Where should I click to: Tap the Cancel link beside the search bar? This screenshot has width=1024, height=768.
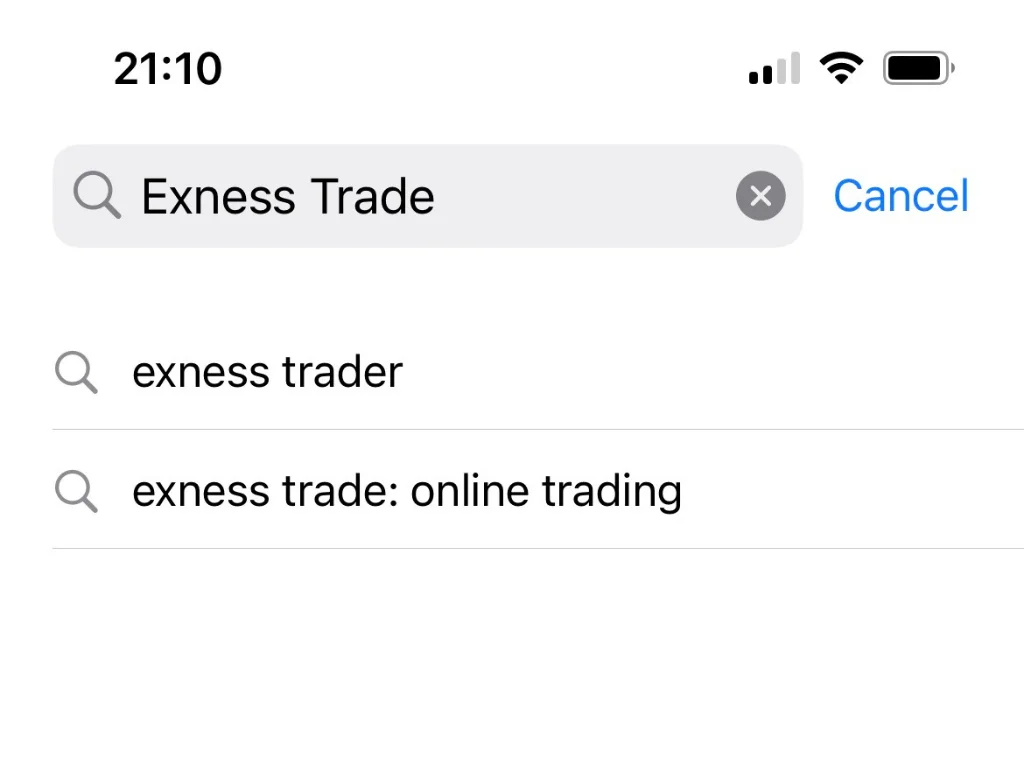tap(900, 196)
